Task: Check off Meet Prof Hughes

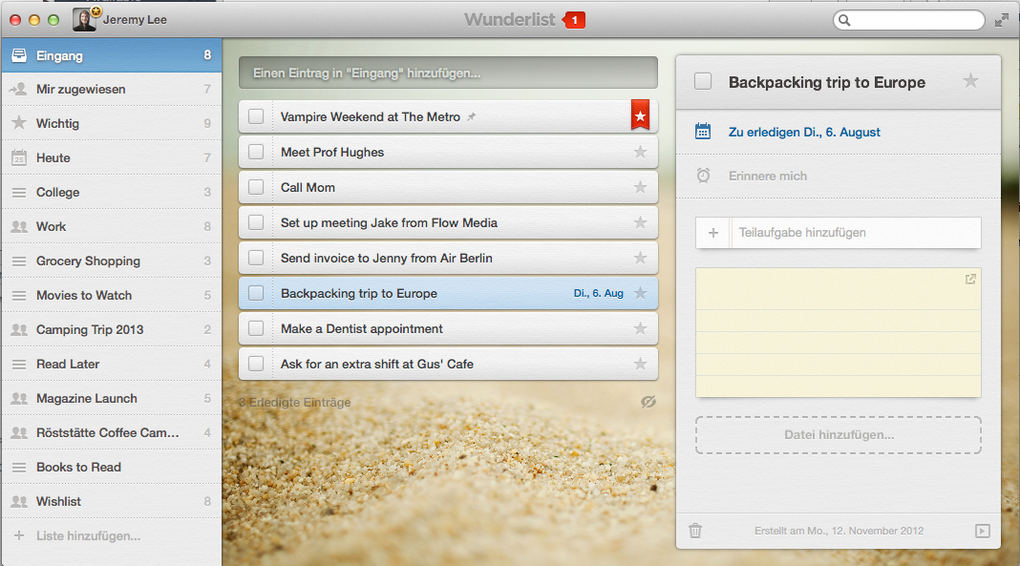Action: click(x=256, y=152)
